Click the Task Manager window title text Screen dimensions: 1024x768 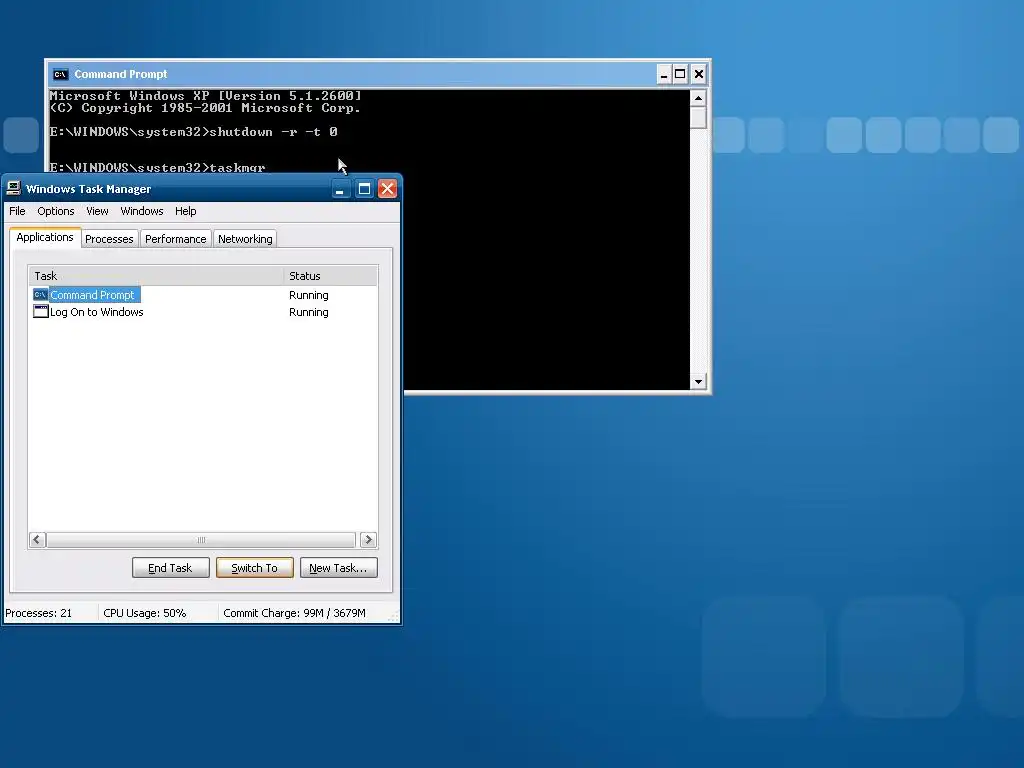click(89, 189)
